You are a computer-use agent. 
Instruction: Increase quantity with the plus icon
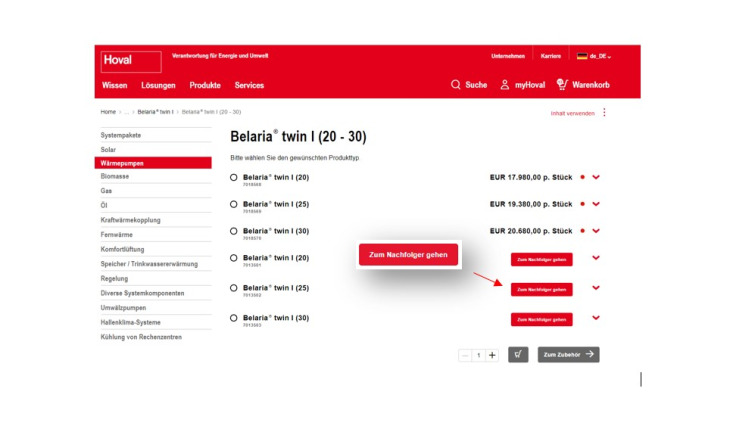click(492, 355)
